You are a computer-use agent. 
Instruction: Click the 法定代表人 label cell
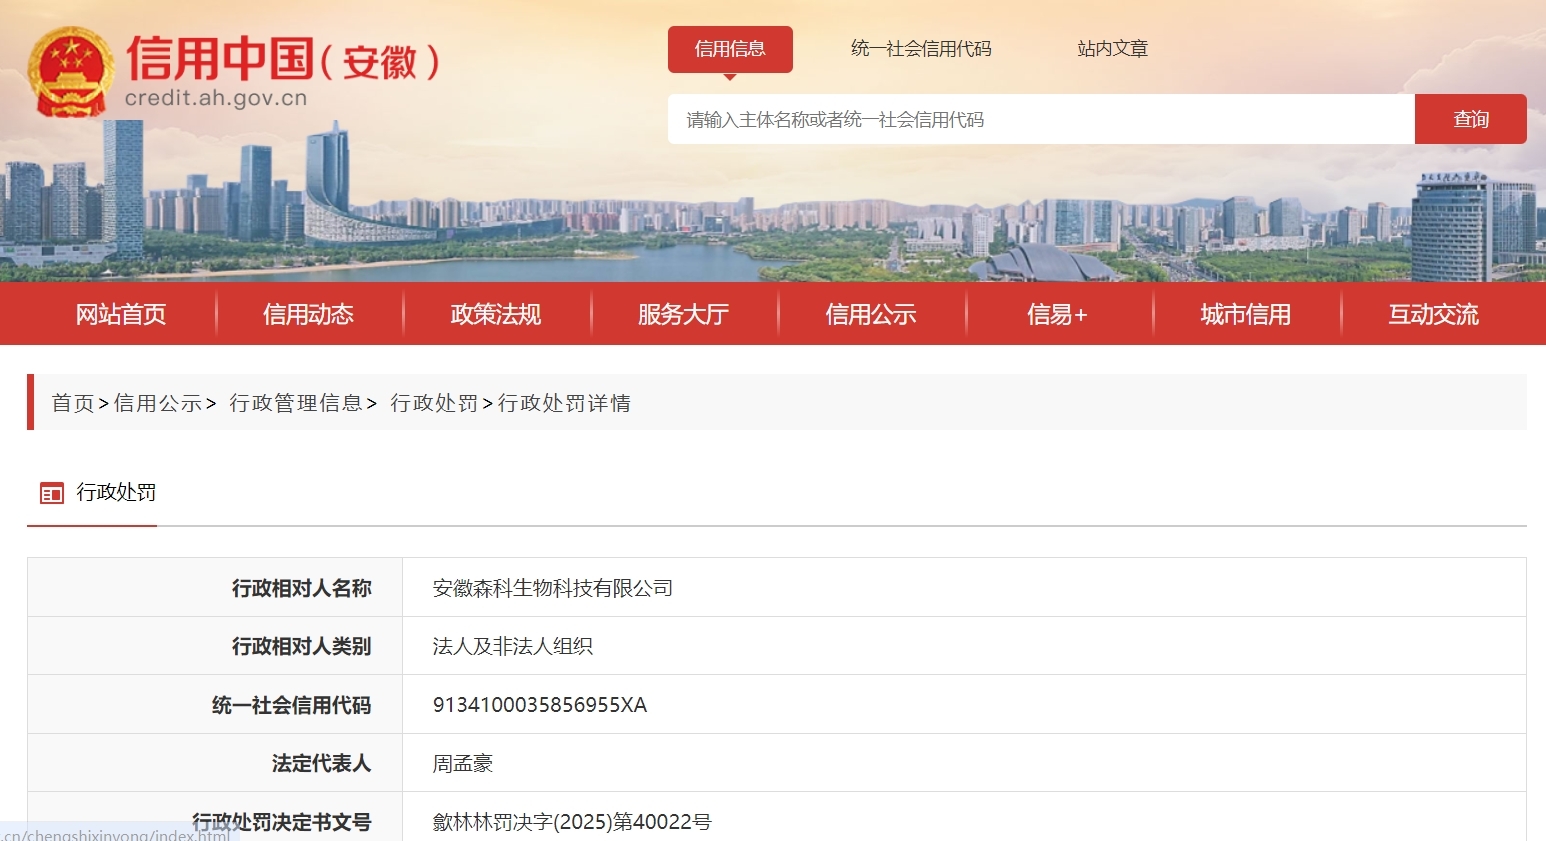(215, 763)
